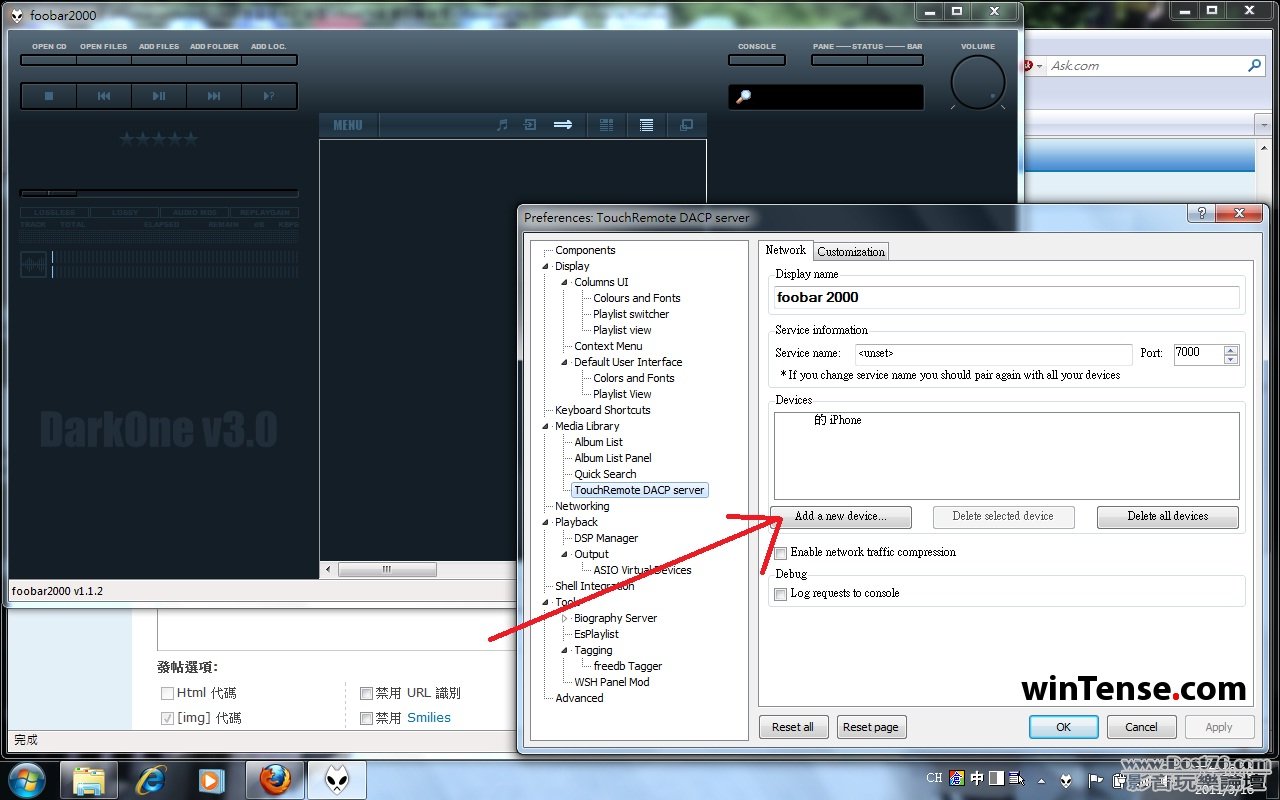Collapse the Default User Interface node
1280x800 pixels.
[x=565, y=363]
